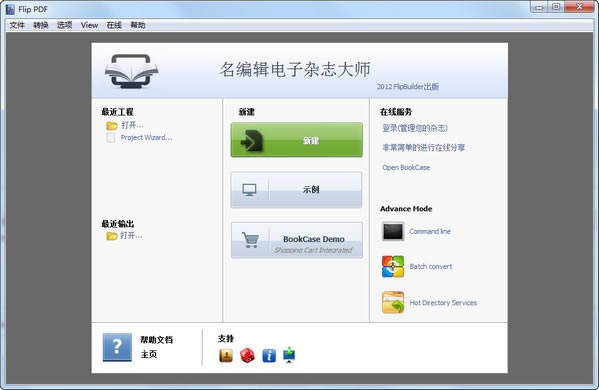Viewport: 599px width, 390px height.
Task: Click the folder icon under 最近输出
Action: (x=112, y=236)
